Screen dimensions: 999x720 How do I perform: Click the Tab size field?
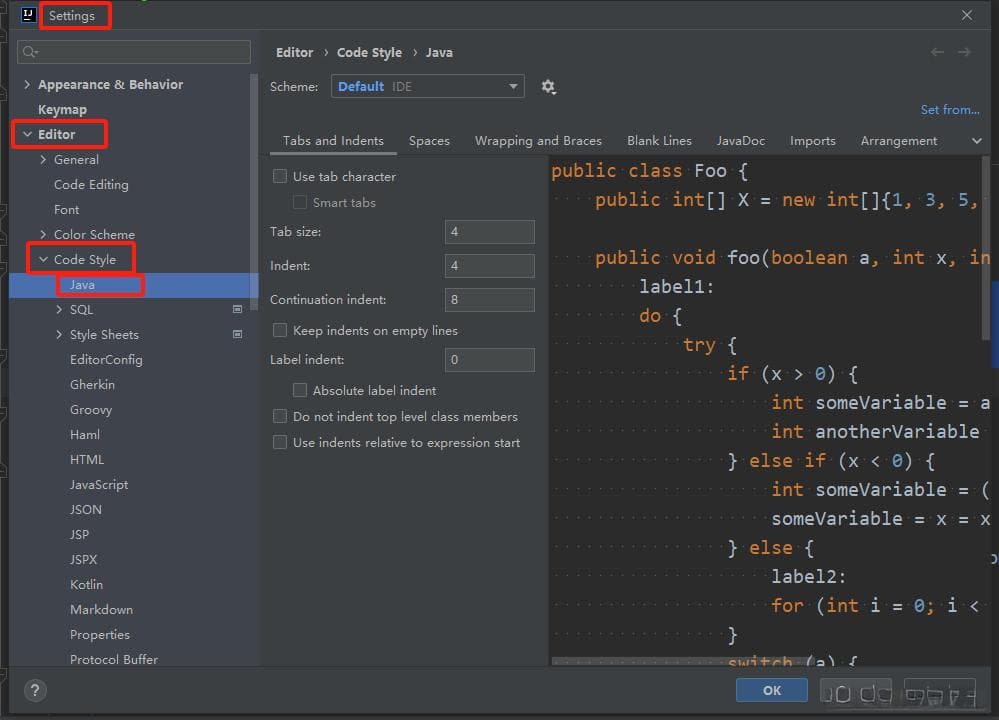pos(489,232)
